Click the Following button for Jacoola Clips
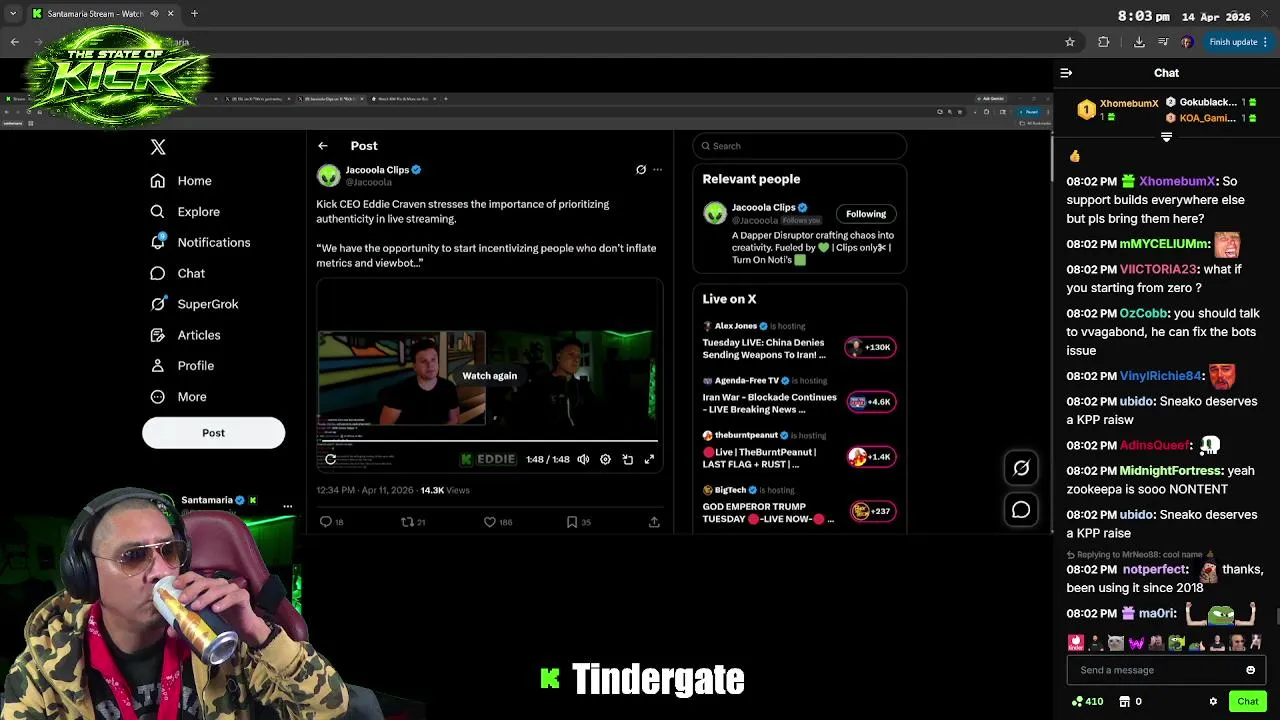1280x720 pixels. tap(866, 214)
